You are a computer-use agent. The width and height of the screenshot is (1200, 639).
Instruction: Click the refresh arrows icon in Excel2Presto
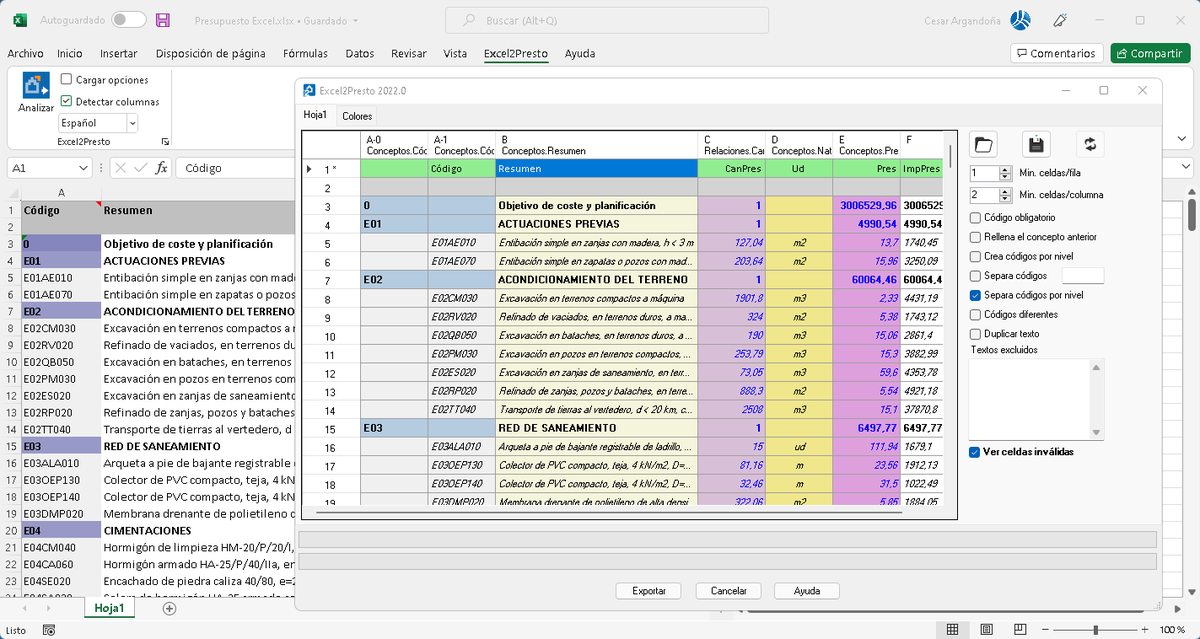click(1090, 144)
